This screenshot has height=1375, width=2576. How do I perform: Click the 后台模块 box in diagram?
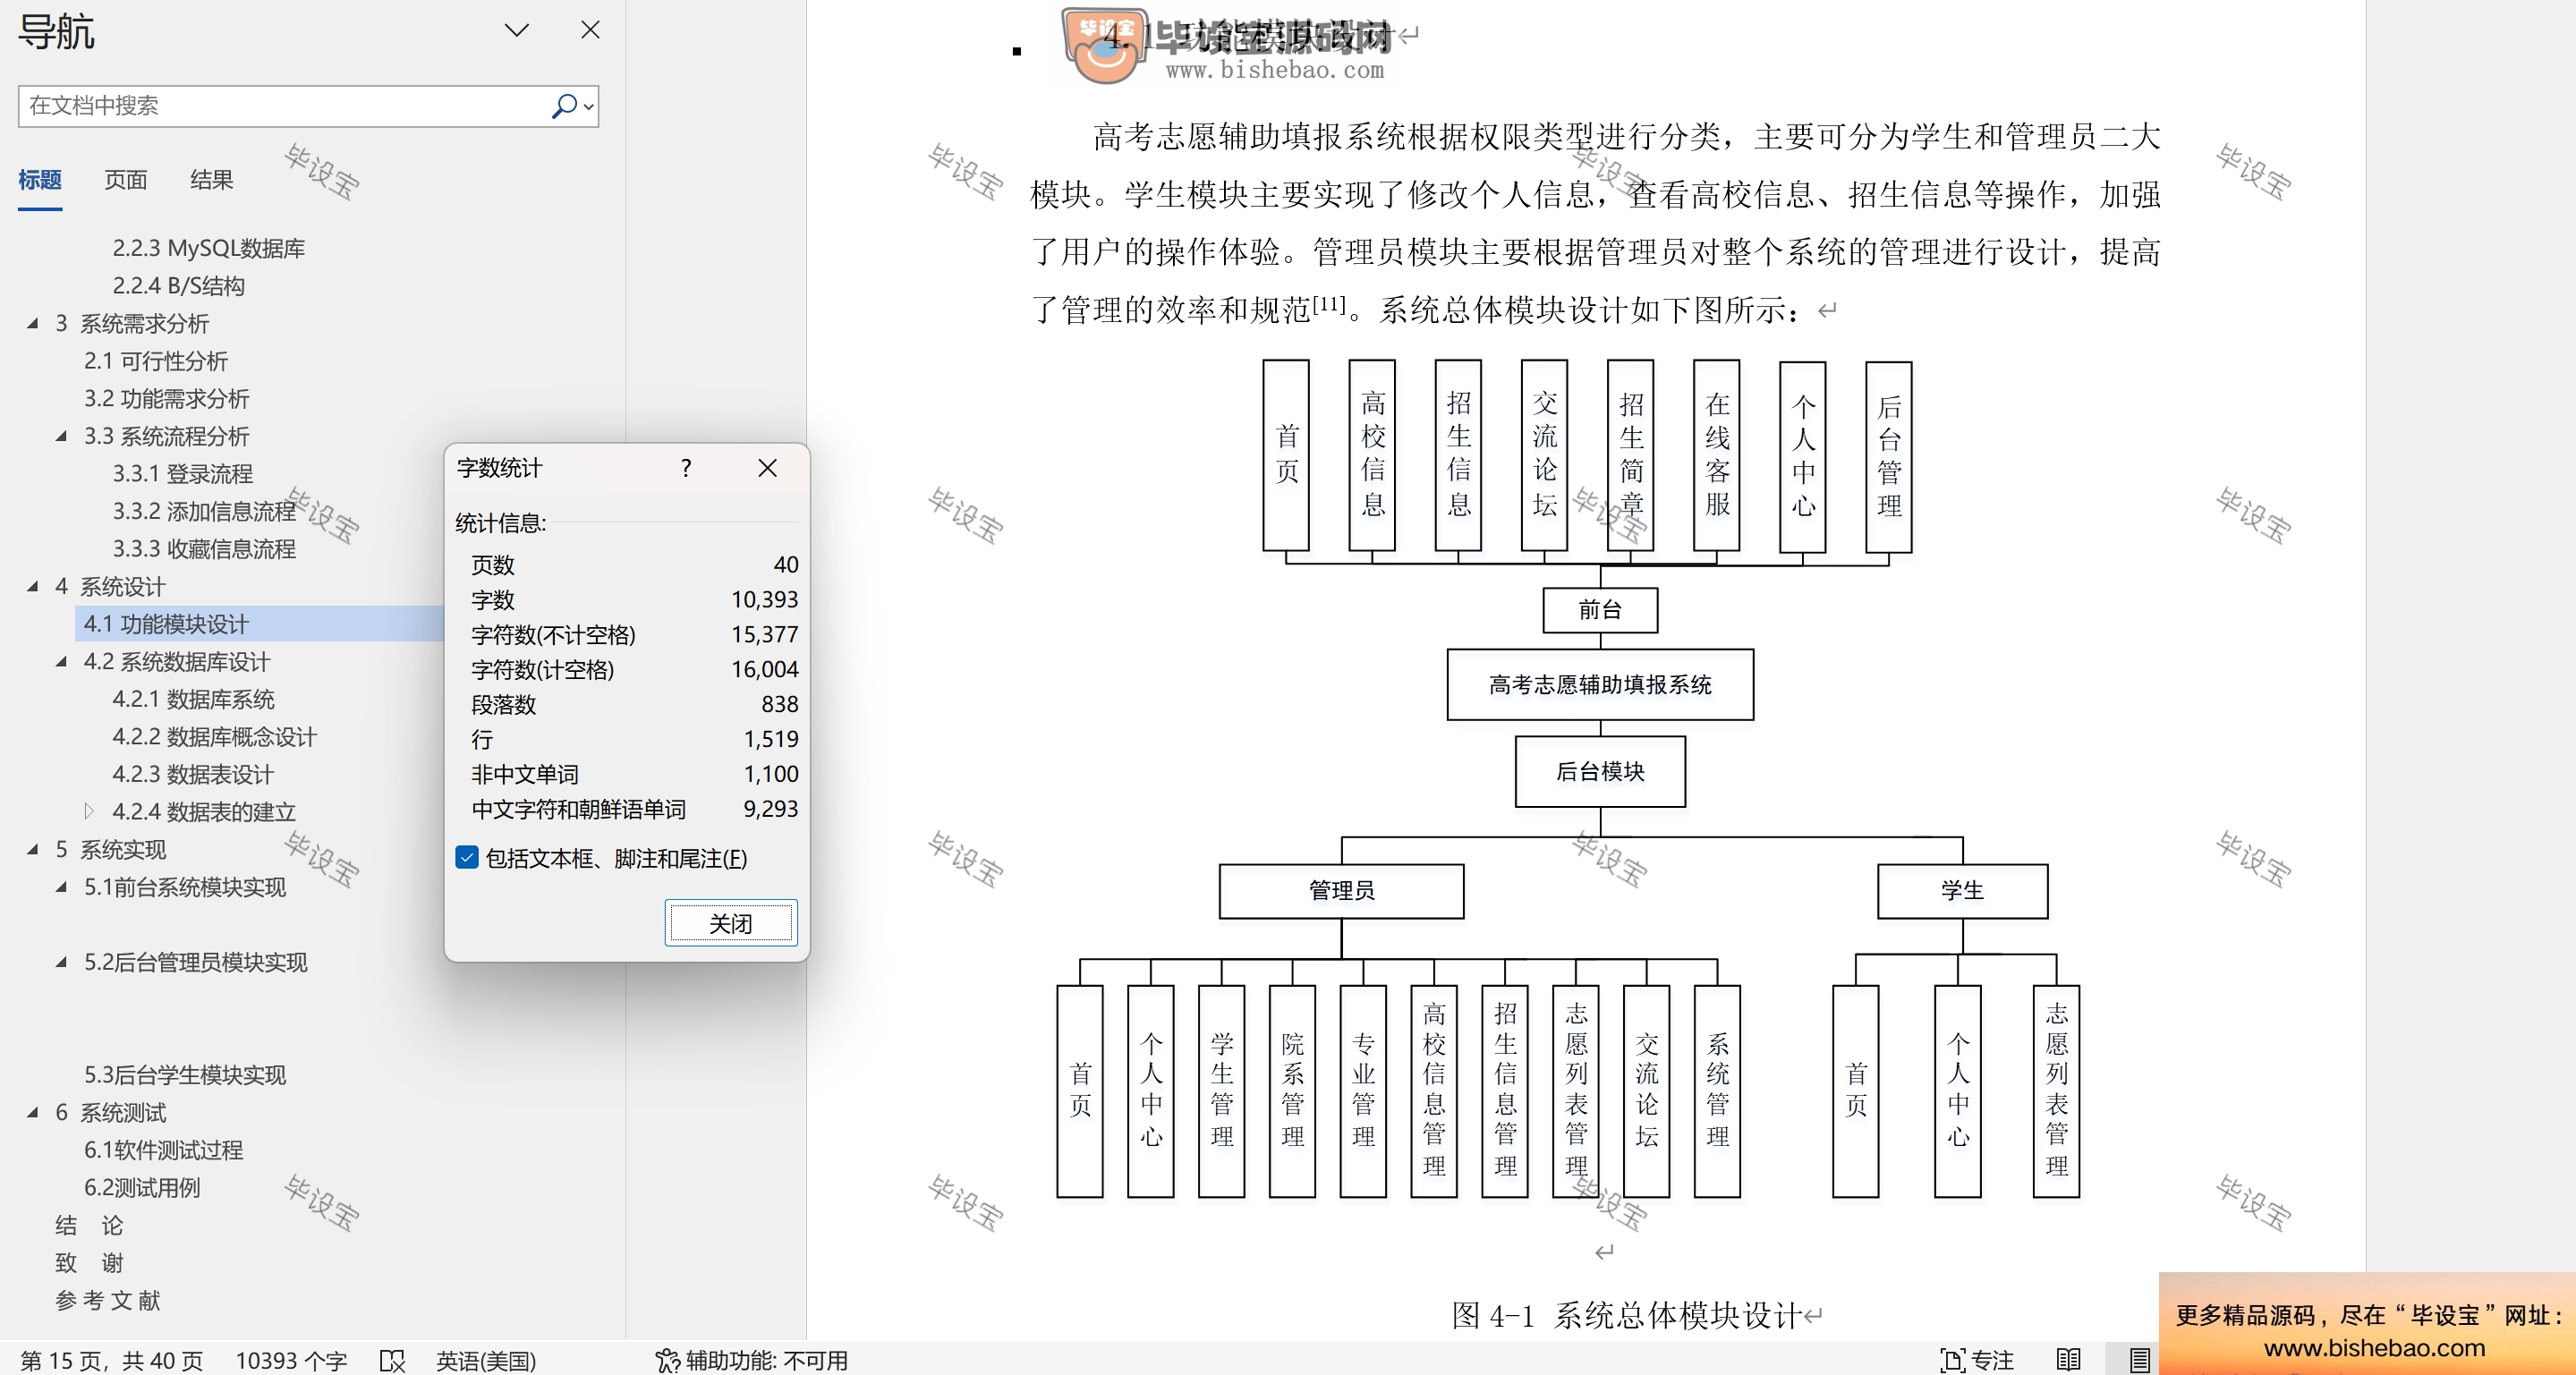point(1600,771)
